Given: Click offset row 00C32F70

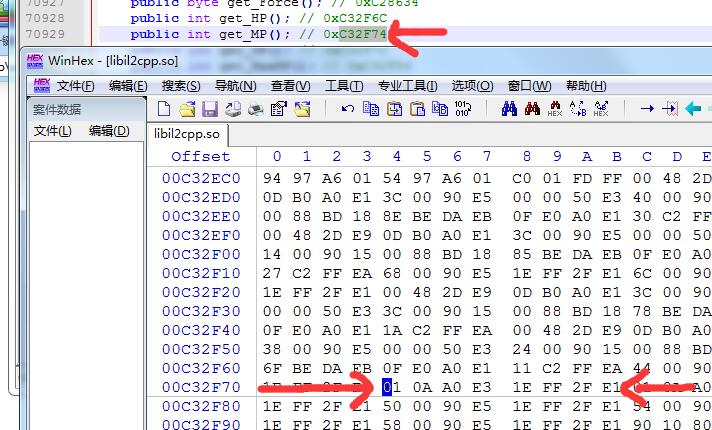Looking at the screenshot, I should [201, 387].
